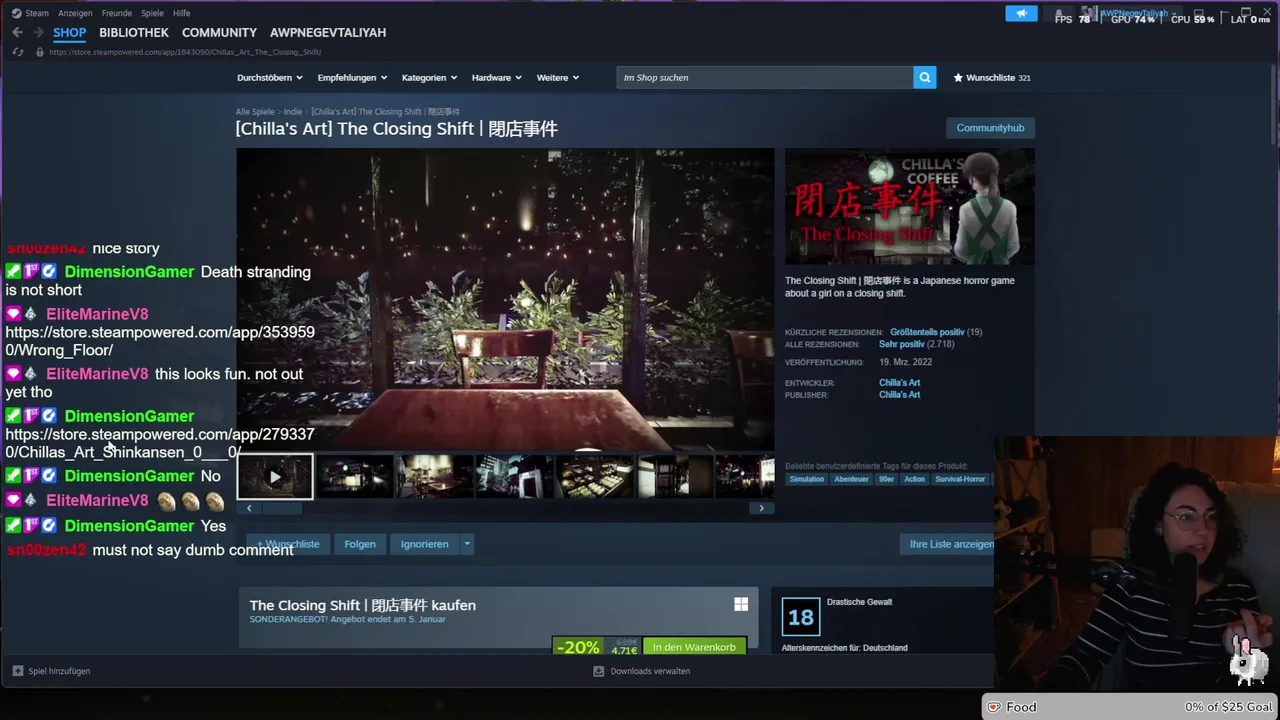The width and height of the screenshot is (1280, 720).
Task: Click the age rating 18 badge
Action: pos(801,617)
